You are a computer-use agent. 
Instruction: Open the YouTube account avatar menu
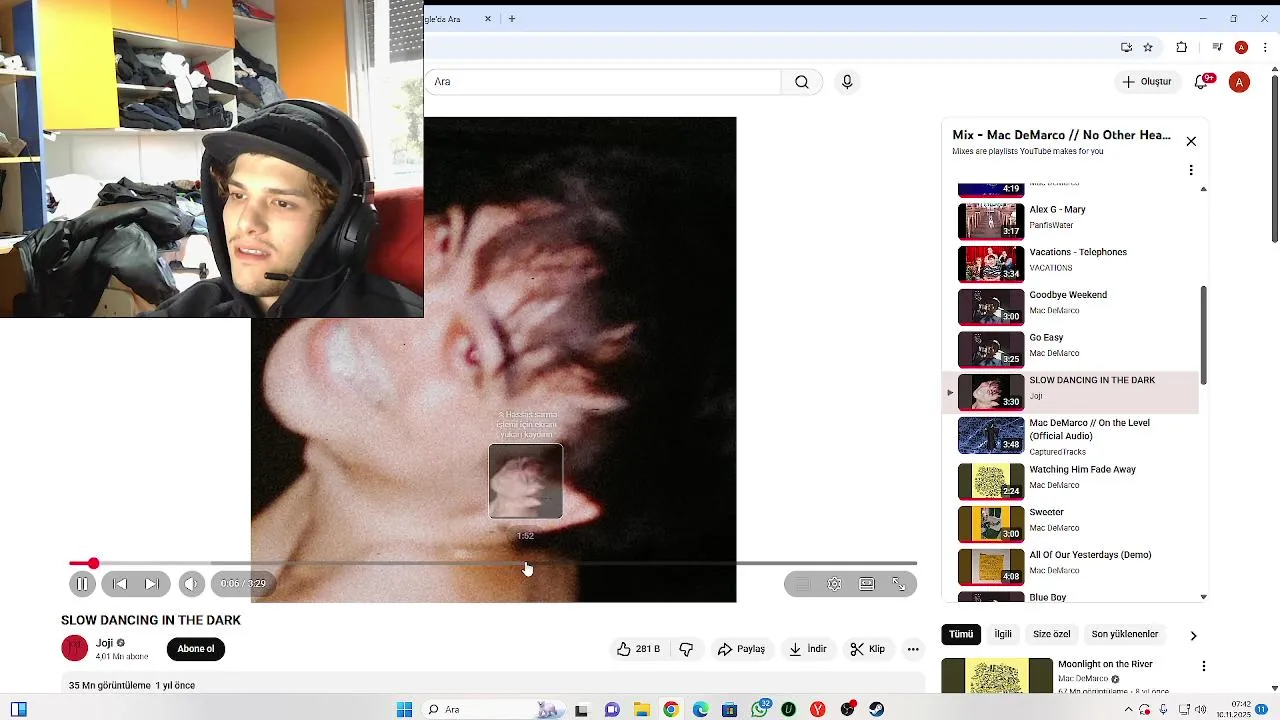coord(1239,82)
